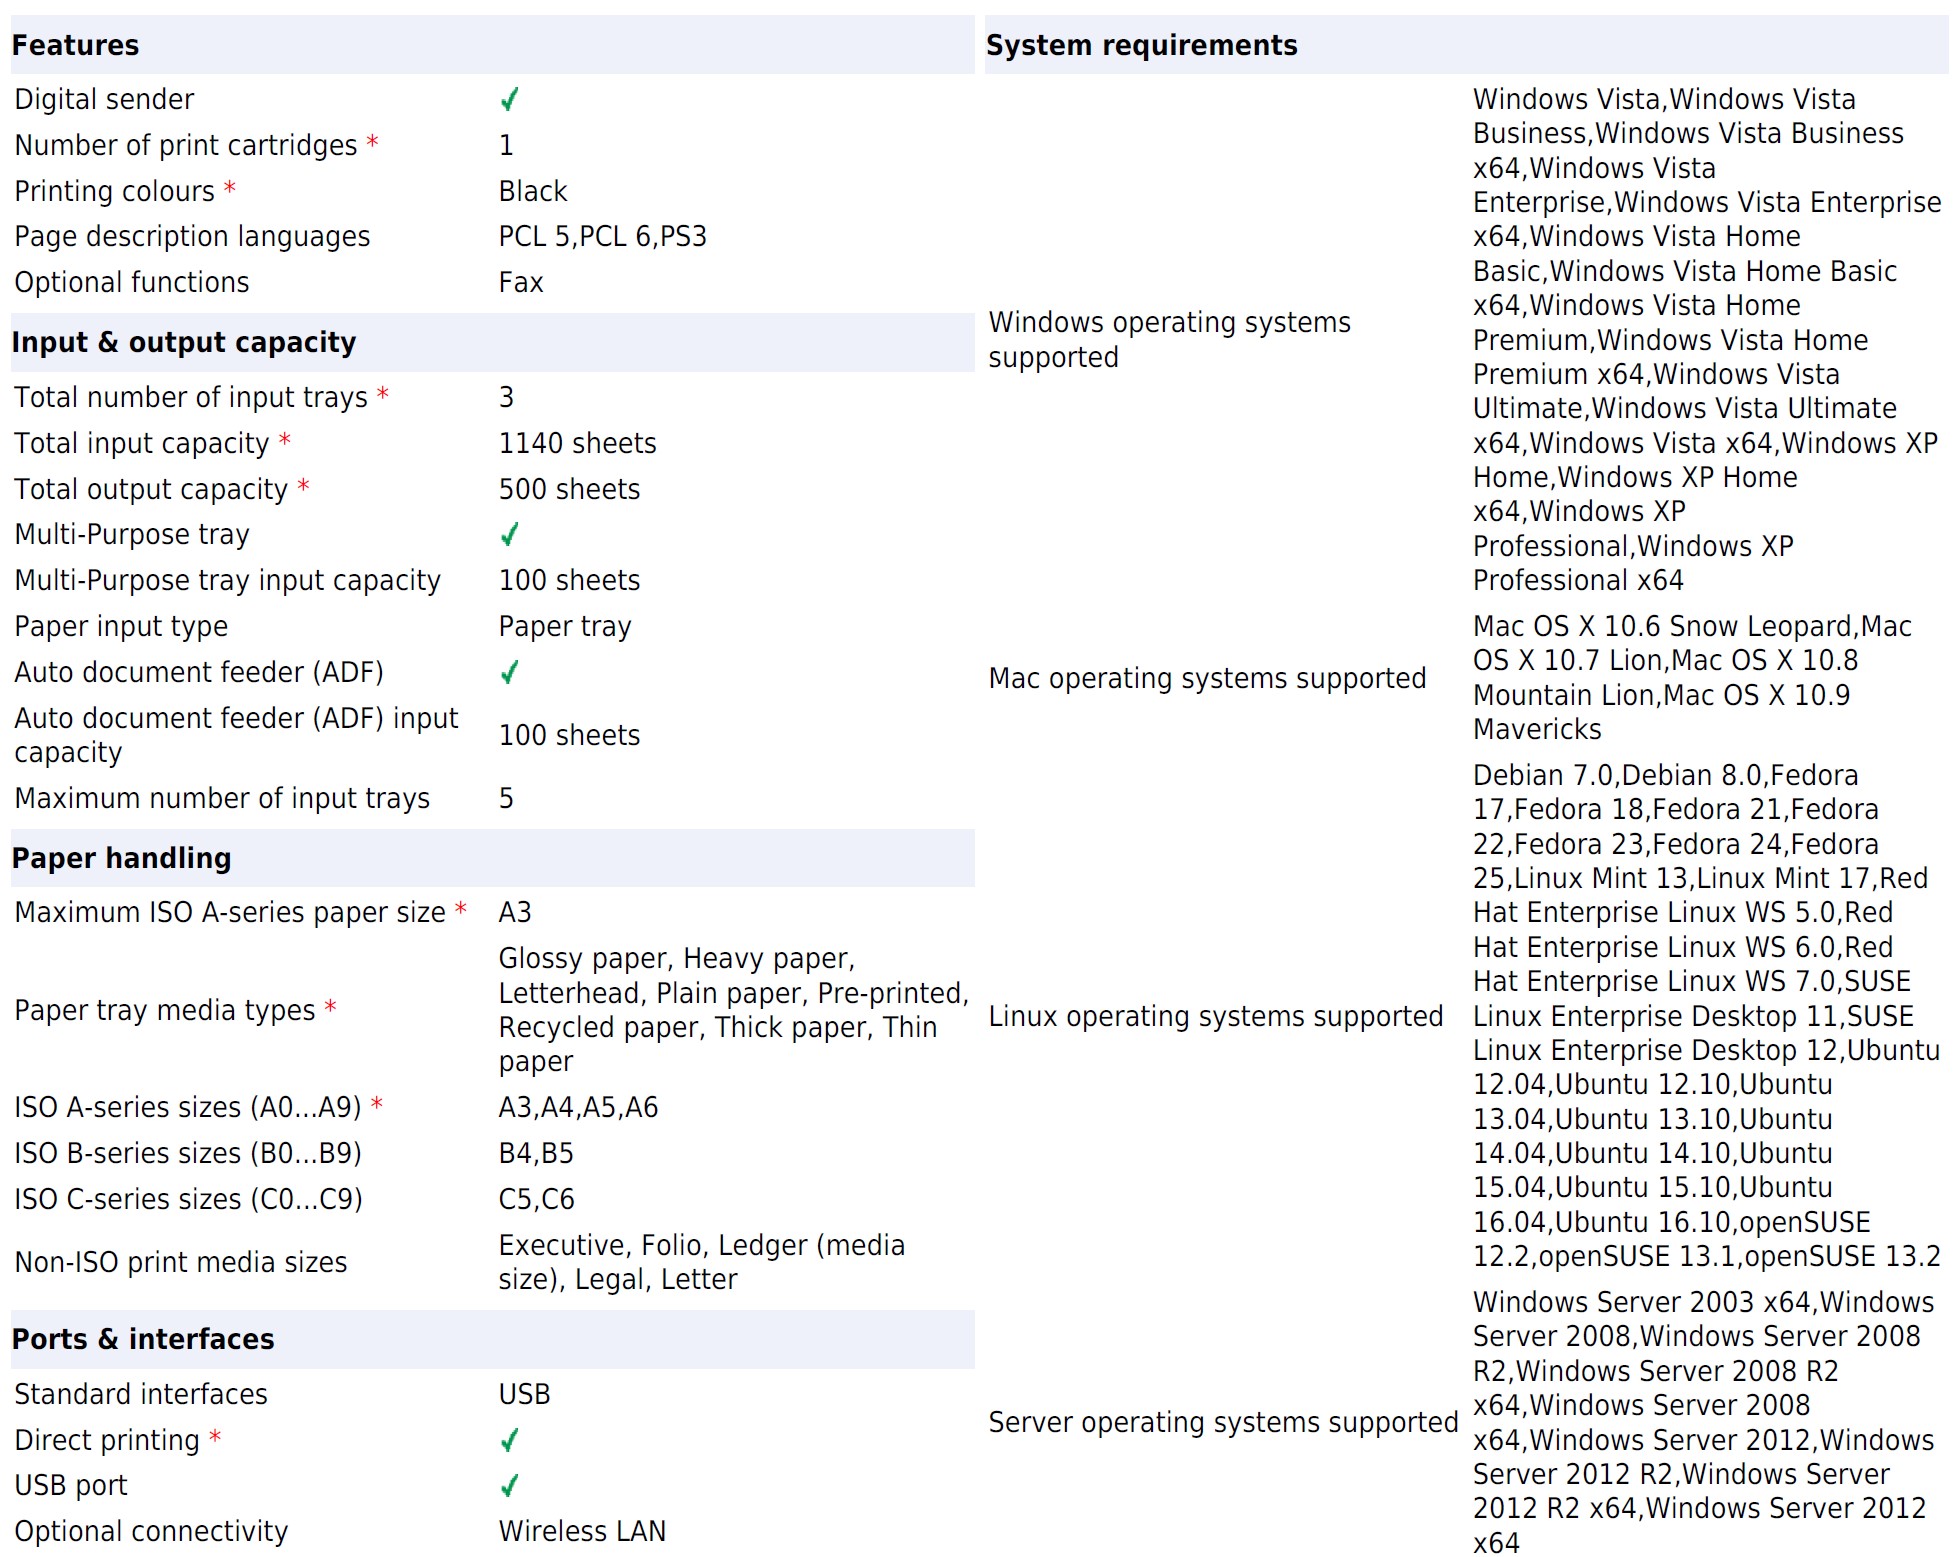Click the Windows Server versions list value
This screenshot has height=1557, width=1959.
tap(1704, 1423)
